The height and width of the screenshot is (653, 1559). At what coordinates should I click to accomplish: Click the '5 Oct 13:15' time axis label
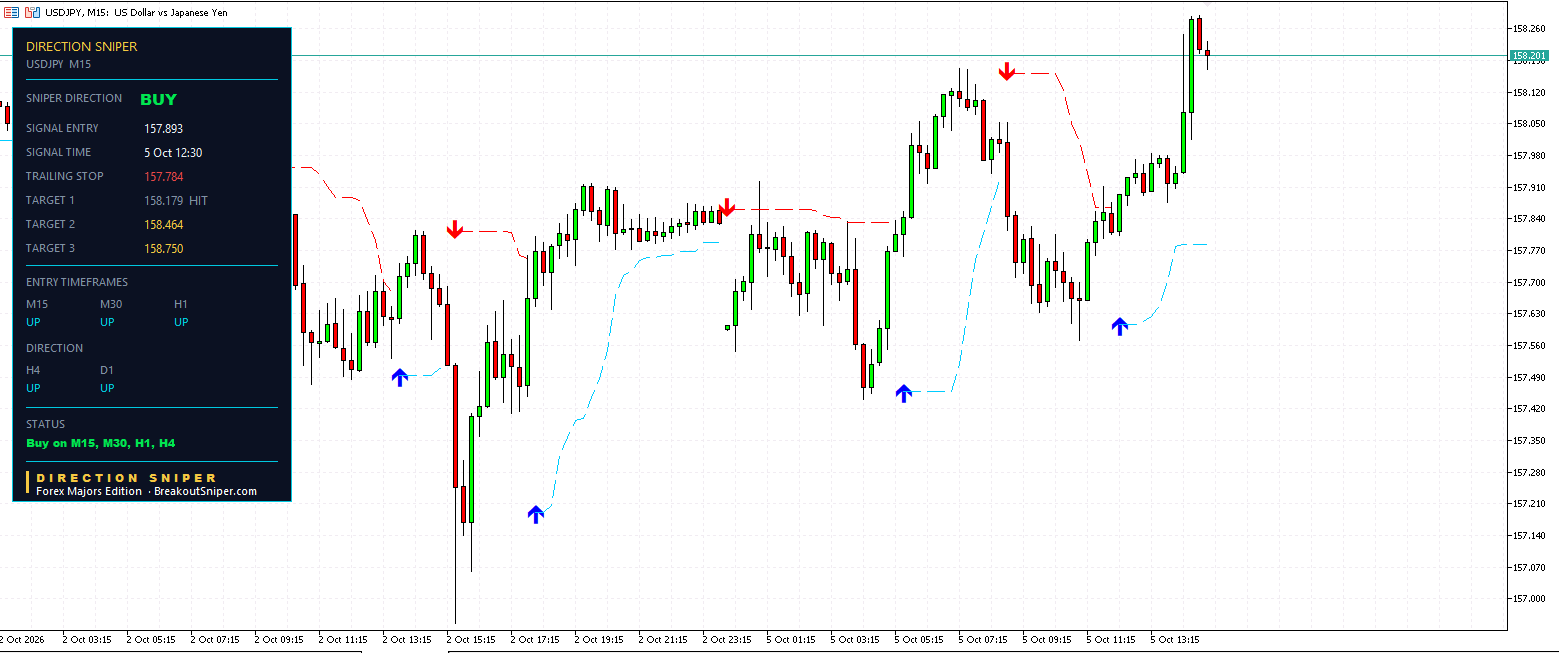point(1175,639)
